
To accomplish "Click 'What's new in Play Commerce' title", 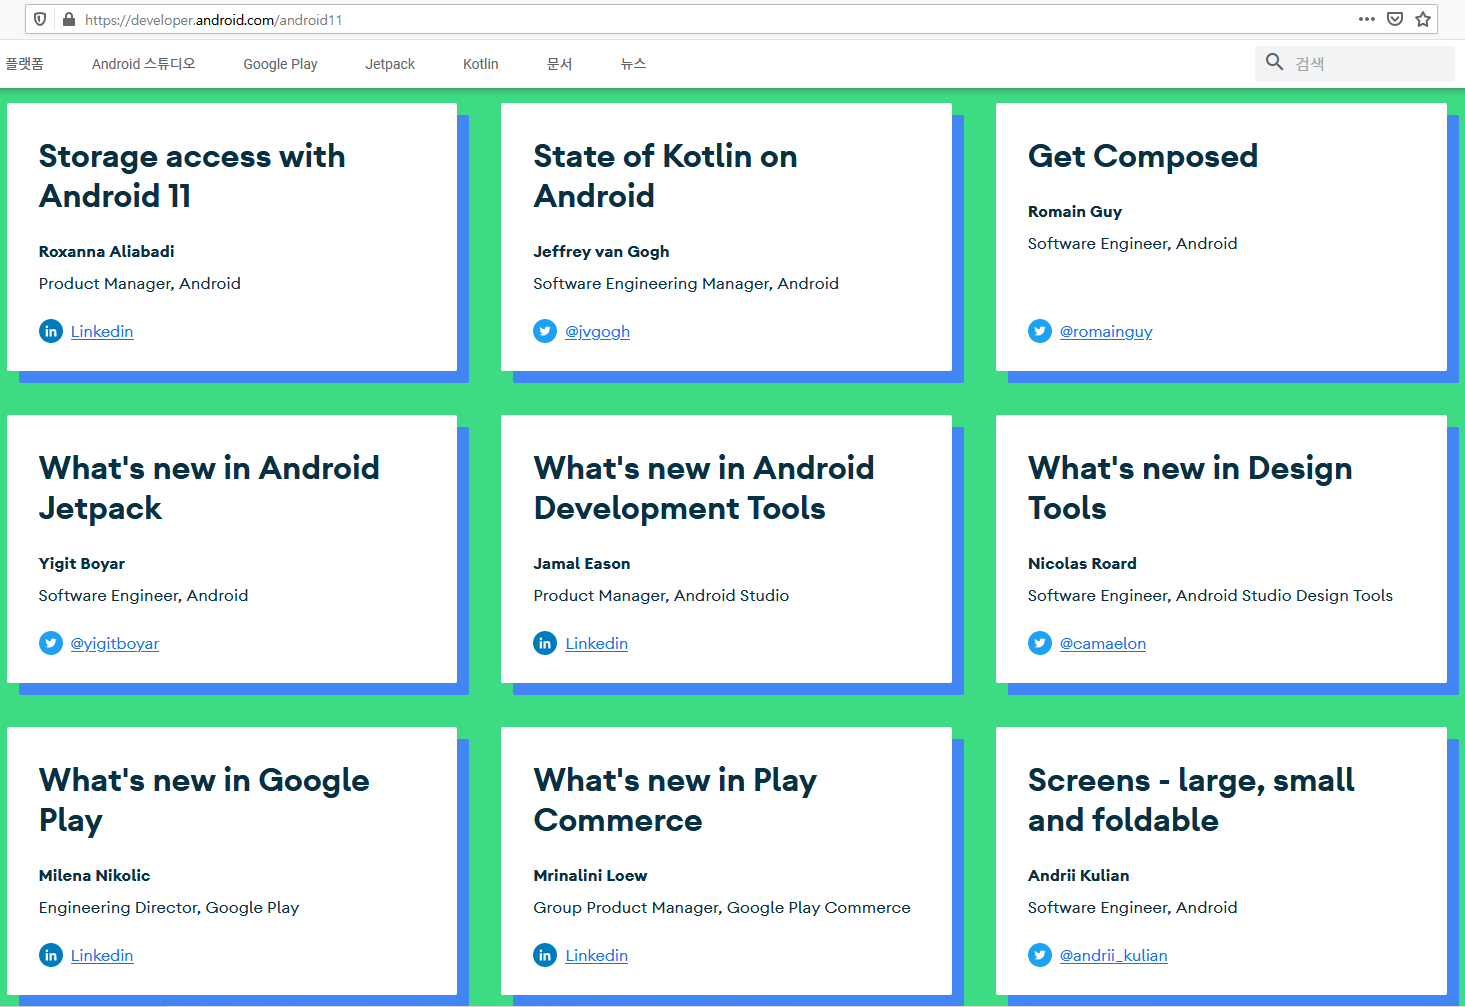I will 675,800.
